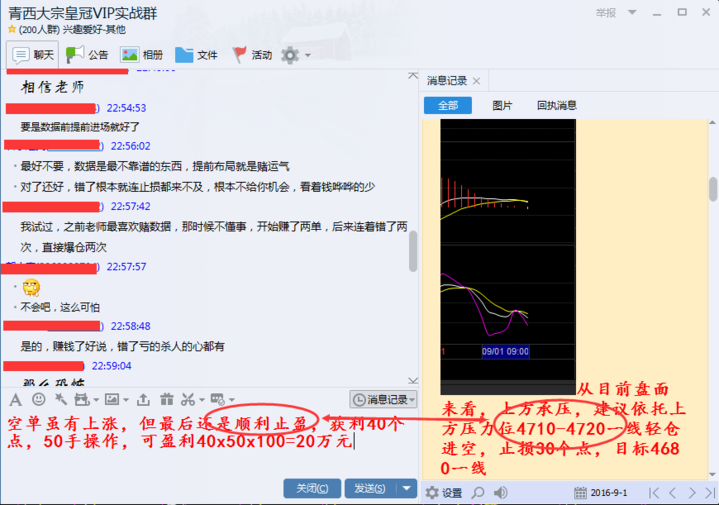Click the message 相信老师
This screenshot has width=719, height=505.
(x=52, y=87)
